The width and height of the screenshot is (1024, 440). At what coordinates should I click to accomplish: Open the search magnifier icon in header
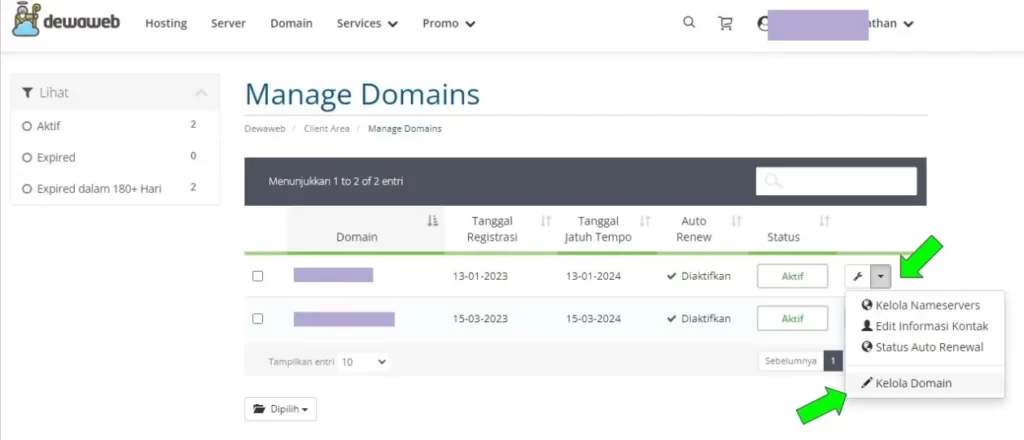click(689, 23)
